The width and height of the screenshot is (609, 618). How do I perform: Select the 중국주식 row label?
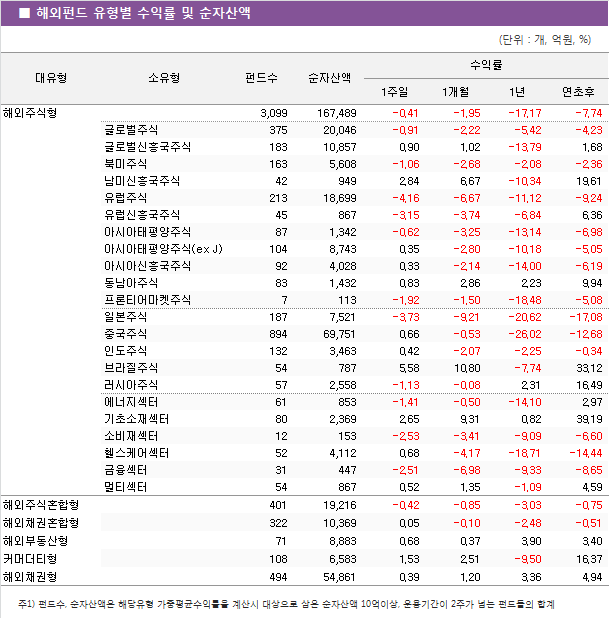click(x=125, y=334)
